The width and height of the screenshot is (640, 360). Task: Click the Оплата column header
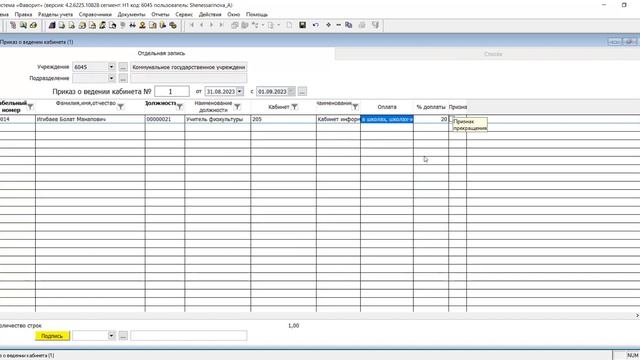pyautogui.click(x=387, y=107)
